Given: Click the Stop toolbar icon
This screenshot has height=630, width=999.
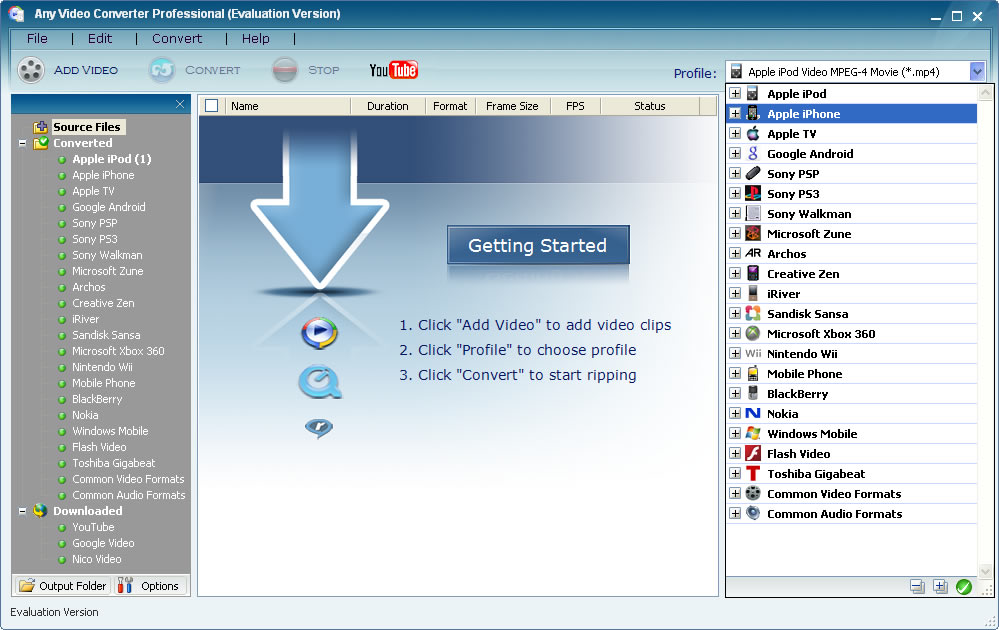Looking at the screenshot, I should (285, 70).
